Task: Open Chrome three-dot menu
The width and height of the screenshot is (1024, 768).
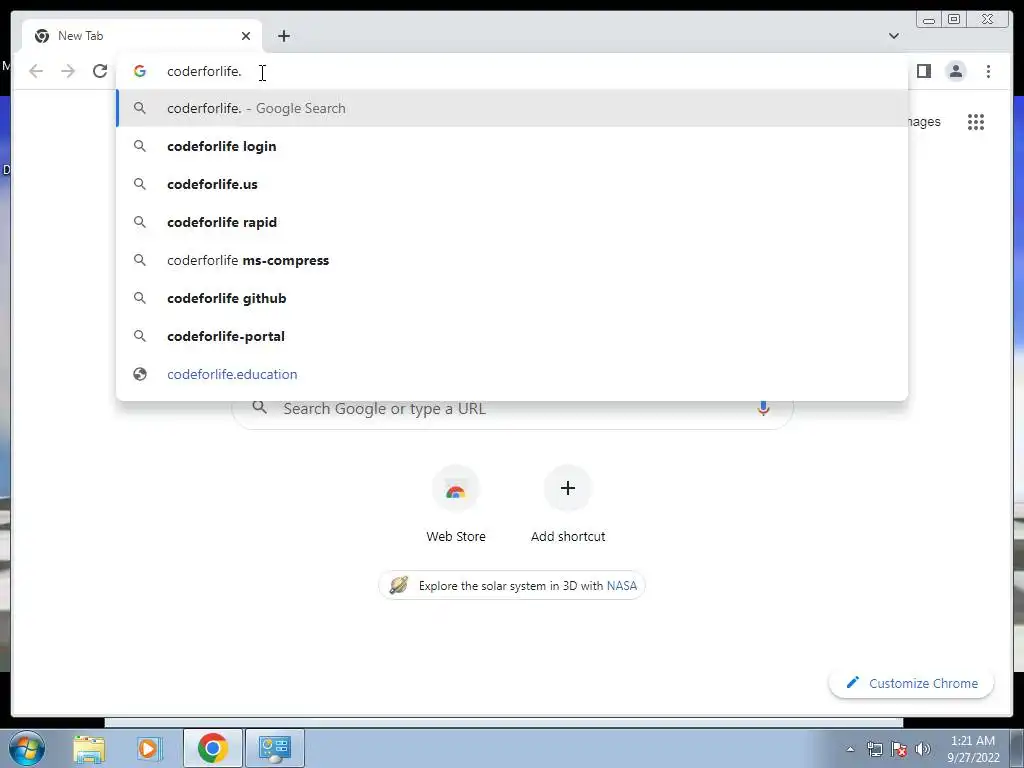Action: [988, 71]
